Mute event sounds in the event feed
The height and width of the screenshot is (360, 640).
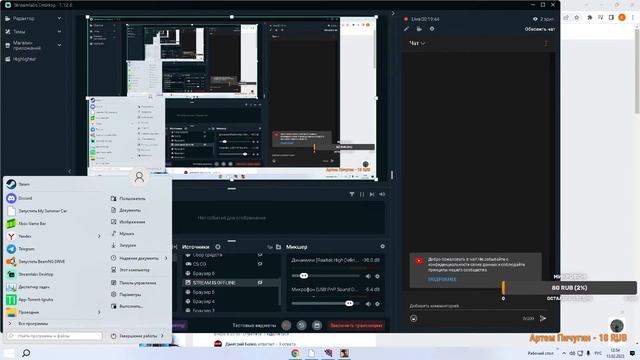pos(382,195)
